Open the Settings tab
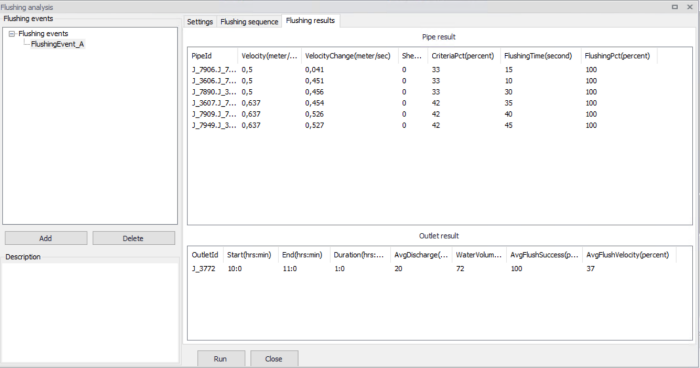700x368 pixels. 200,21
